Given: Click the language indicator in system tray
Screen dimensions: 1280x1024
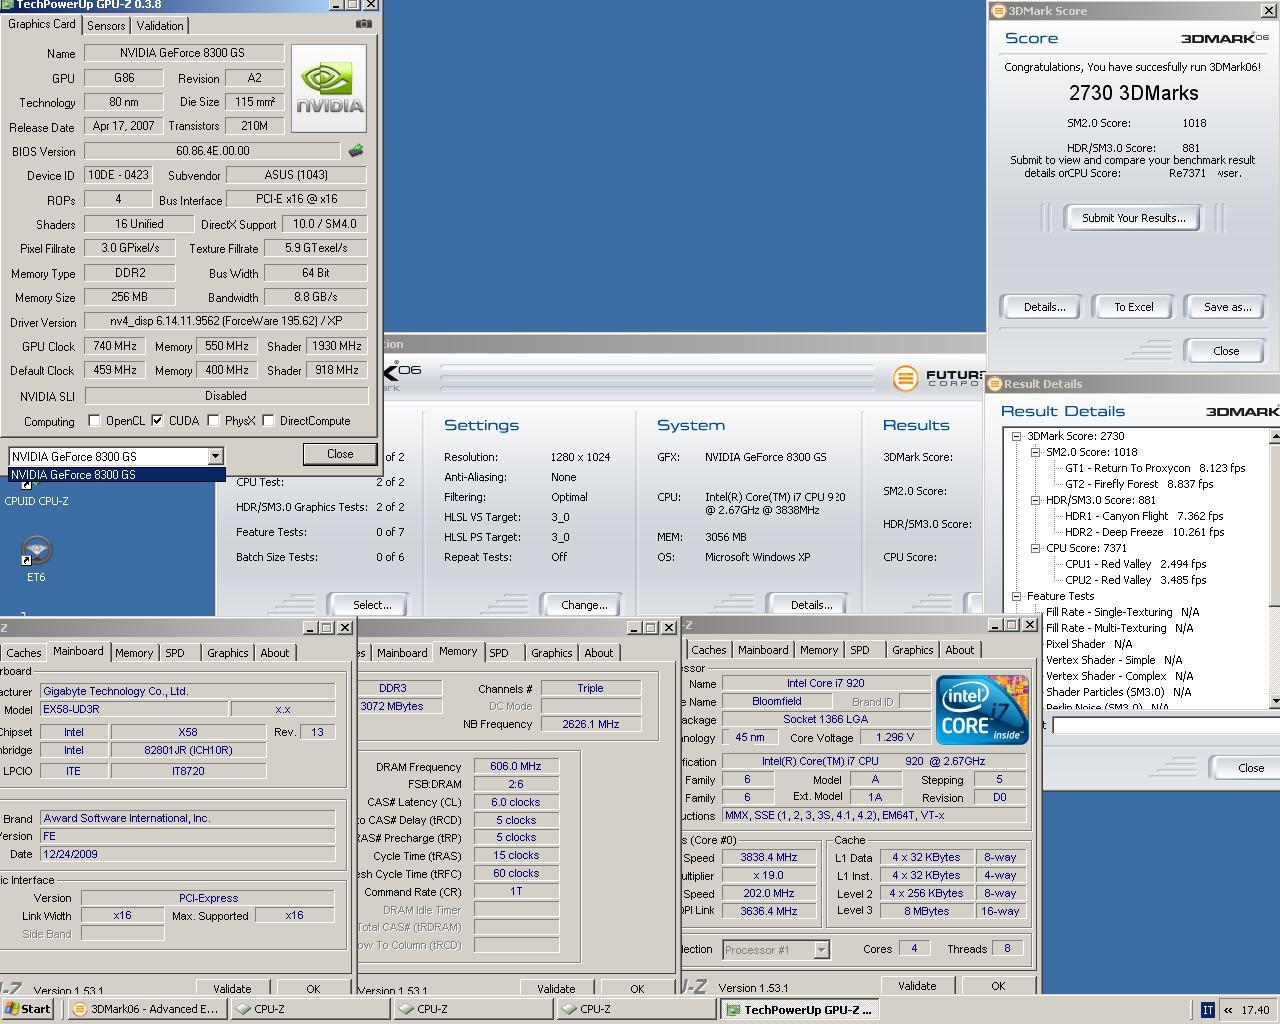Looking at the screenshot, I should click(1207, 1010).
